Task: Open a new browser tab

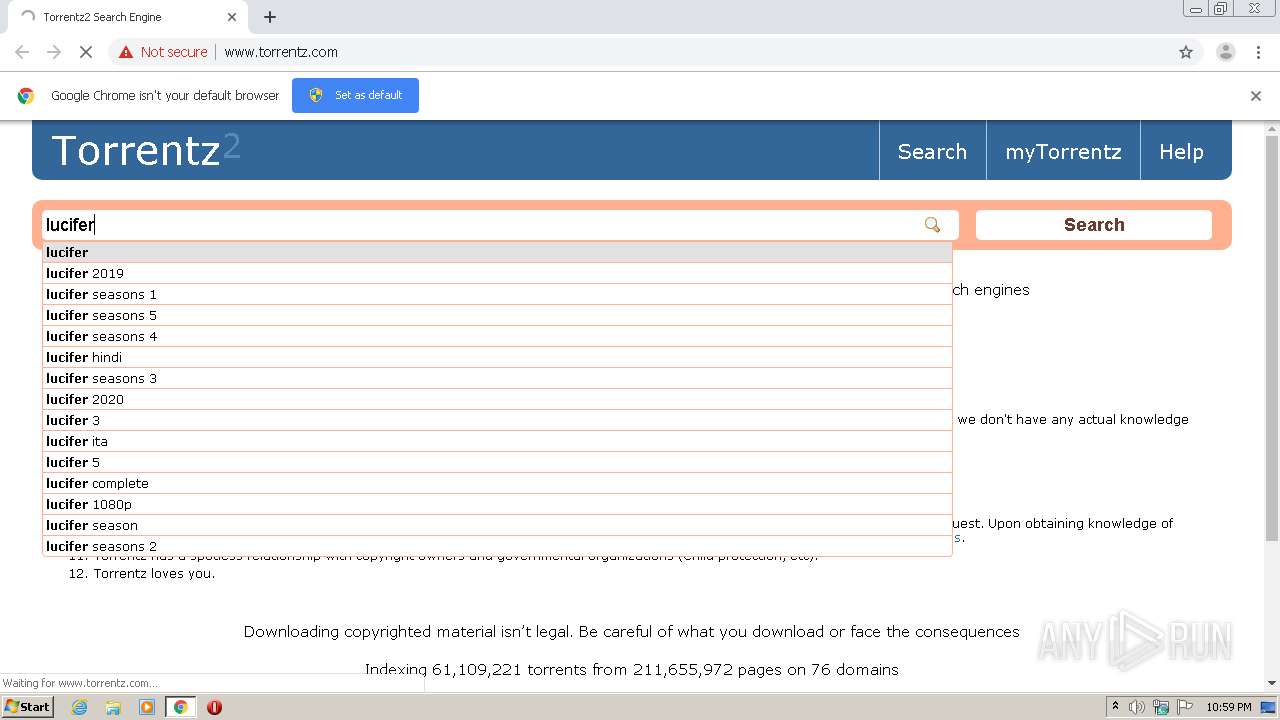Action: [270, 17]
